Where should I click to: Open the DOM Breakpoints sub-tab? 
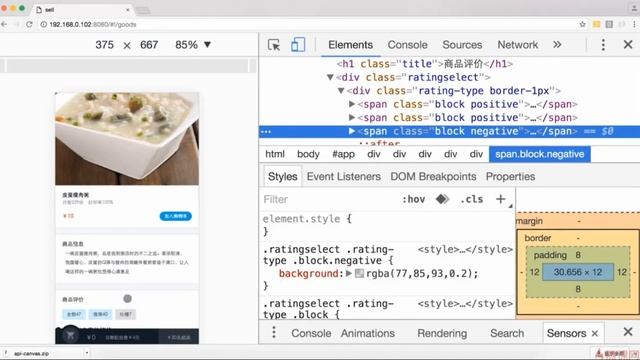[x=433, y=176]
